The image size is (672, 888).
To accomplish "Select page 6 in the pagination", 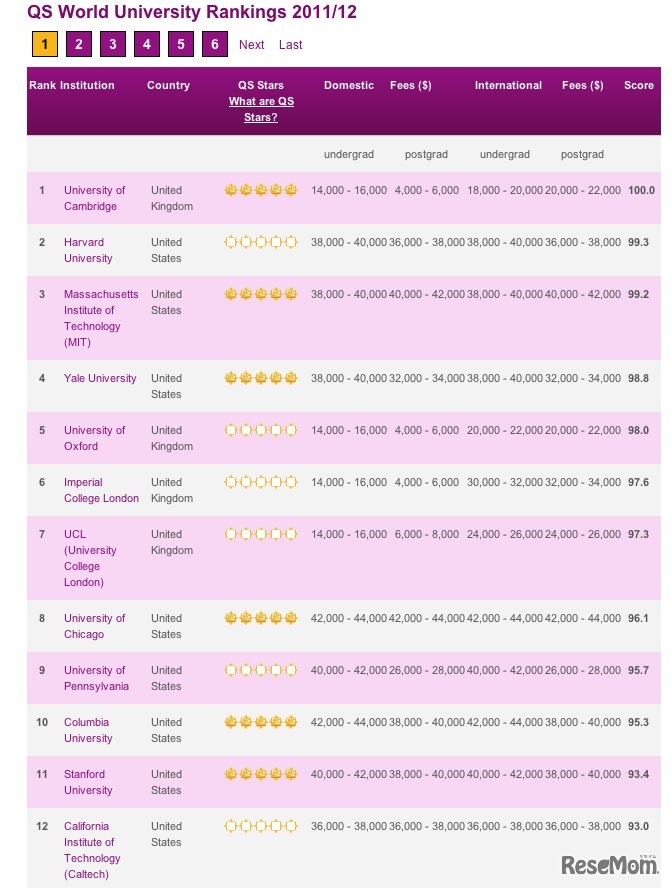I will (213, 44).
